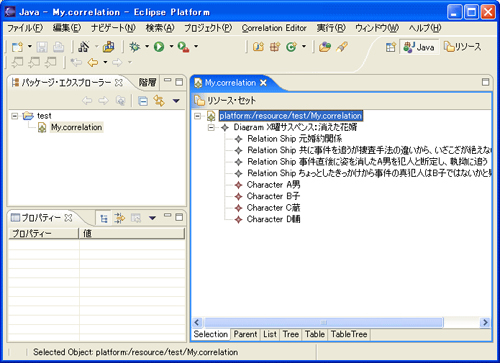Select the Character B子 item
Screen dimensions: 500x363
click(x=273, y=196)
